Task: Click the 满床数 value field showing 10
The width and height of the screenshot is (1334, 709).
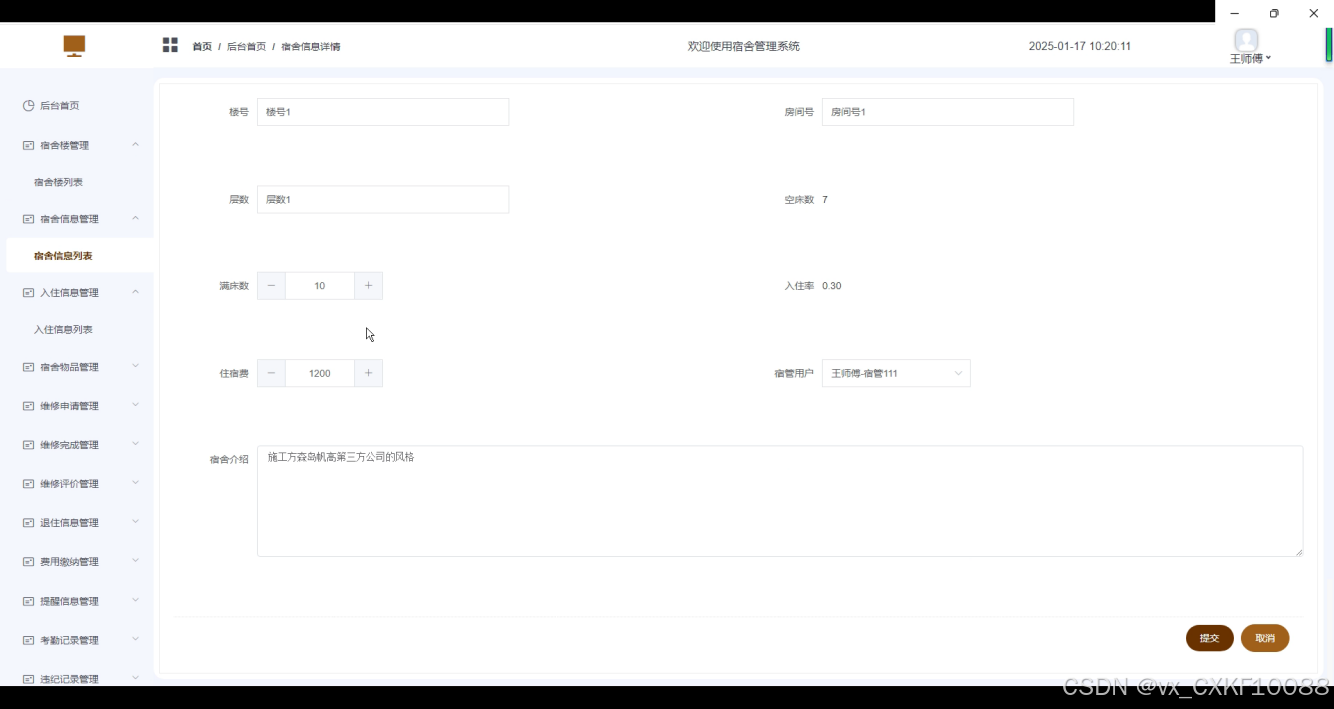Action: tap(320, 286)
